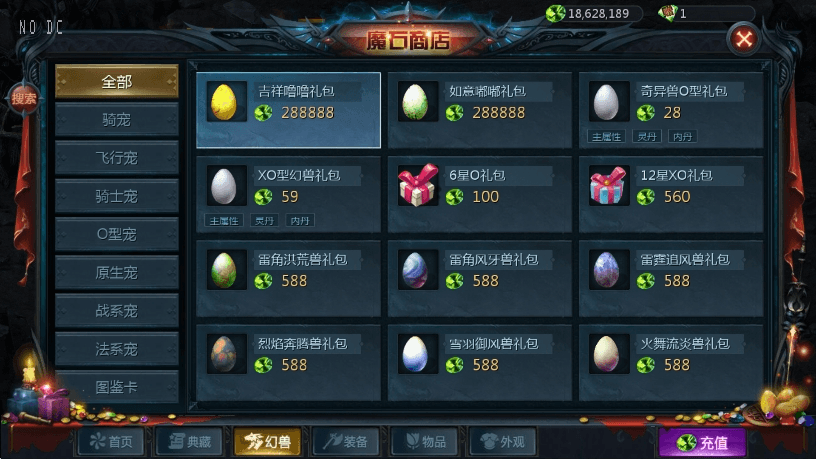Click the purple 充值 recharge button
816x459 pixels.
(702, 442)
